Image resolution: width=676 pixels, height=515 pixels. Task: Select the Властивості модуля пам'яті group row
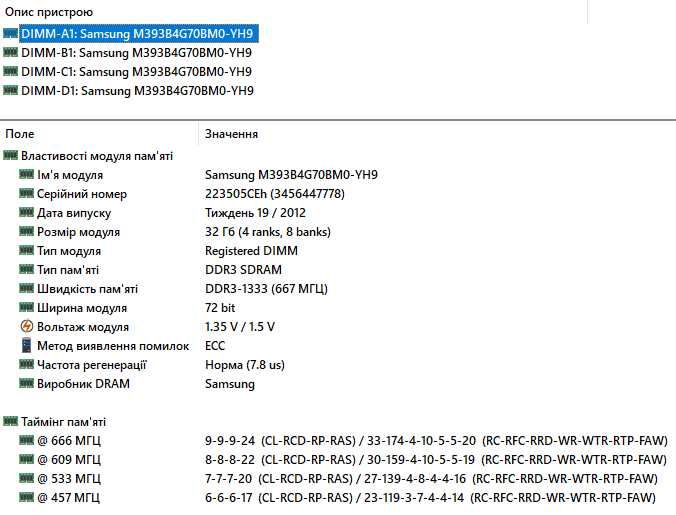pyautogui.click(x=97, y=156)
